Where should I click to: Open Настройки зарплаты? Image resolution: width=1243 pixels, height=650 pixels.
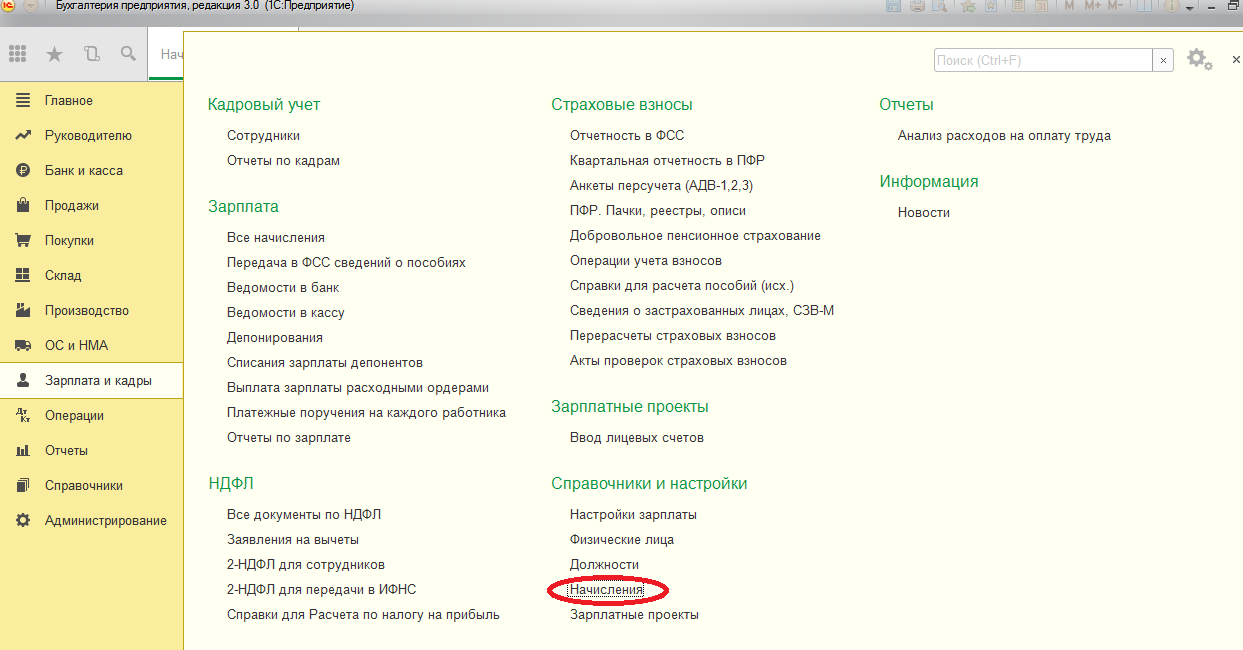[x=633, y=515]
